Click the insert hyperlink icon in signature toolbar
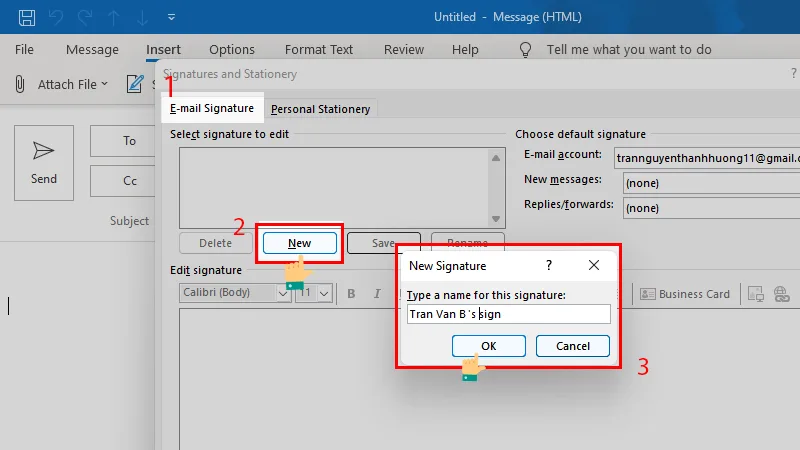 (x=781, y=294)
